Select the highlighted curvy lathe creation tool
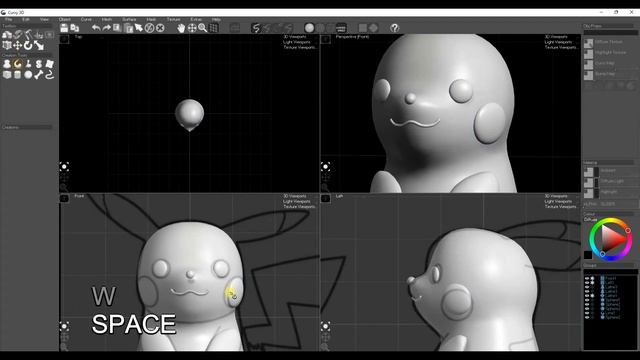640x360 pixels. tap(17, 64)
